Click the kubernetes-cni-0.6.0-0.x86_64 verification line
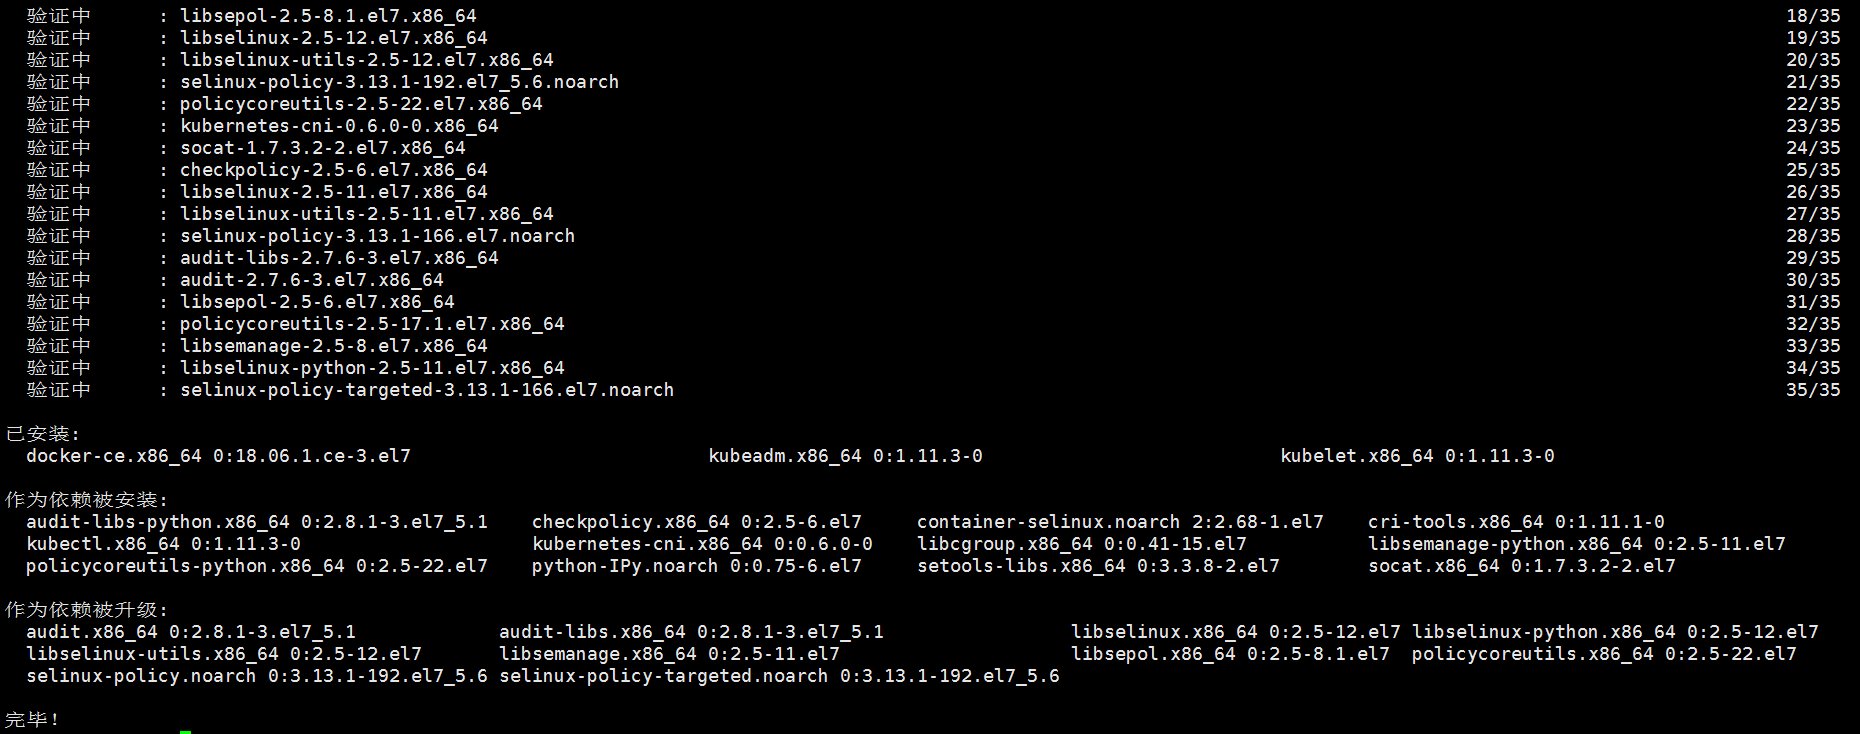 coord(339,126)
